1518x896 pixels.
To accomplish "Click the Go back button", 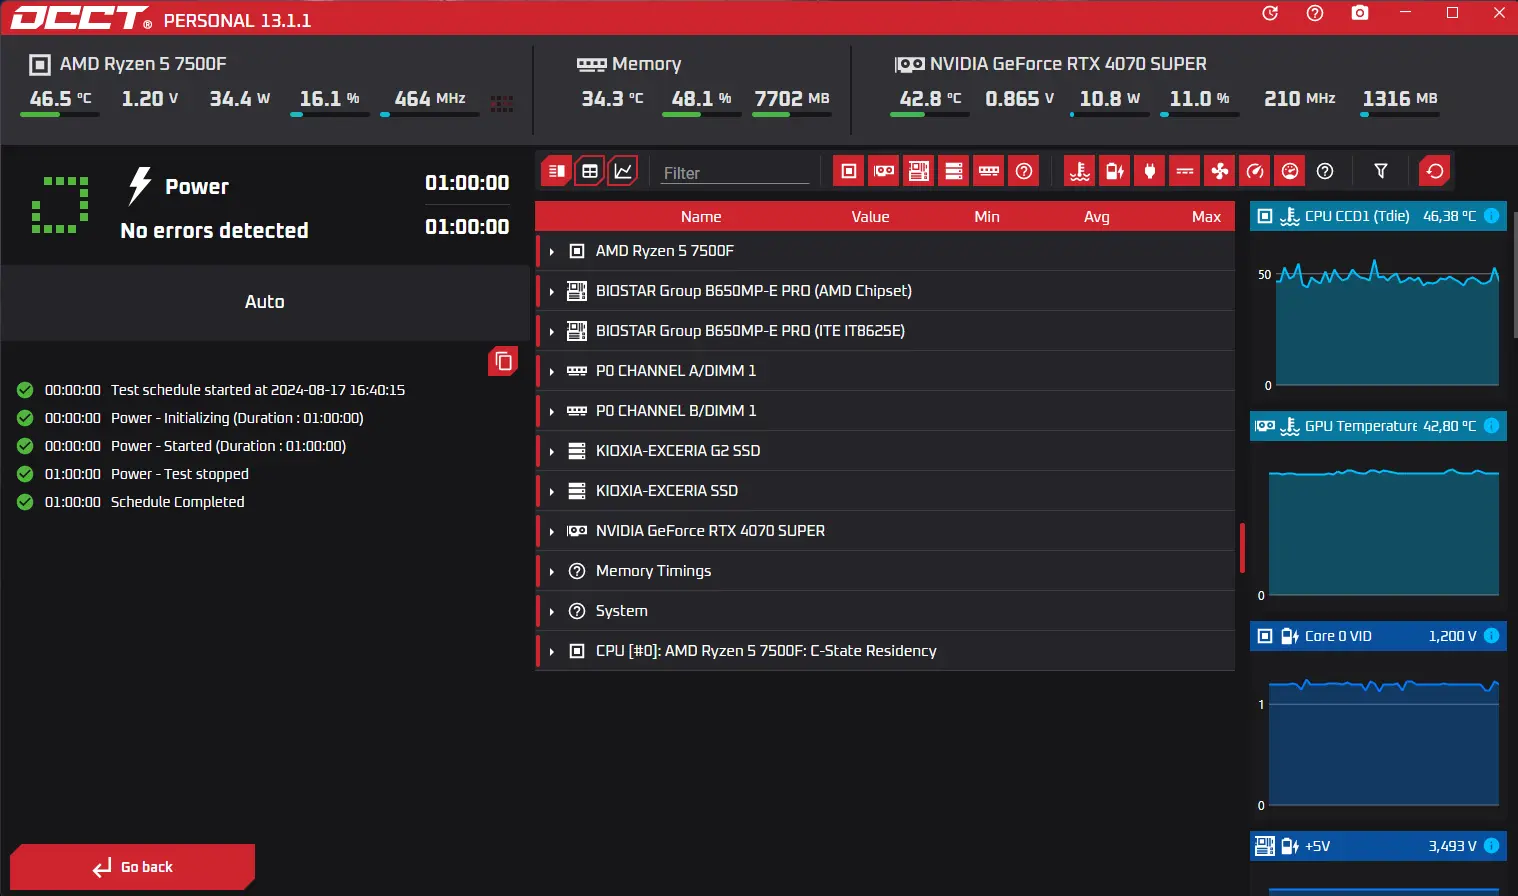I will (x=133, y=867).
